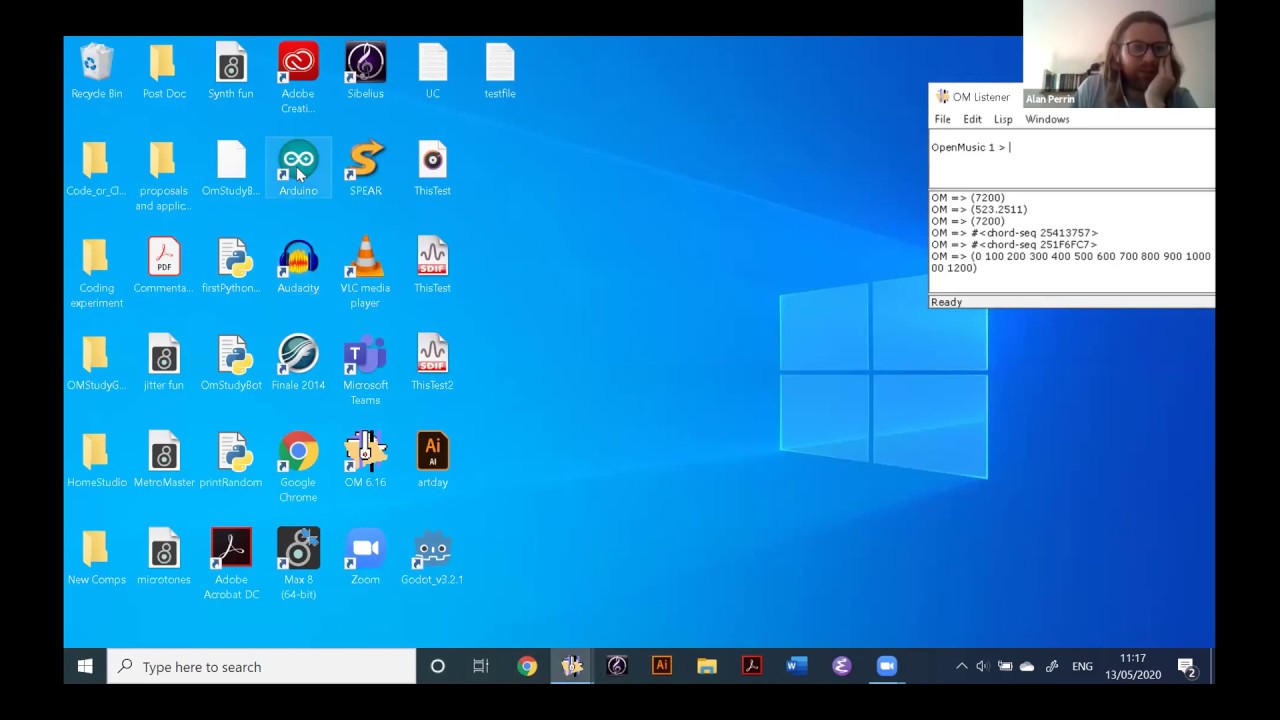This screenshot has width=1280, height=720.
Task: Click the OpenMusic 1 > prompt input area
Action: pyautogui.click(x=1072, y=158)
